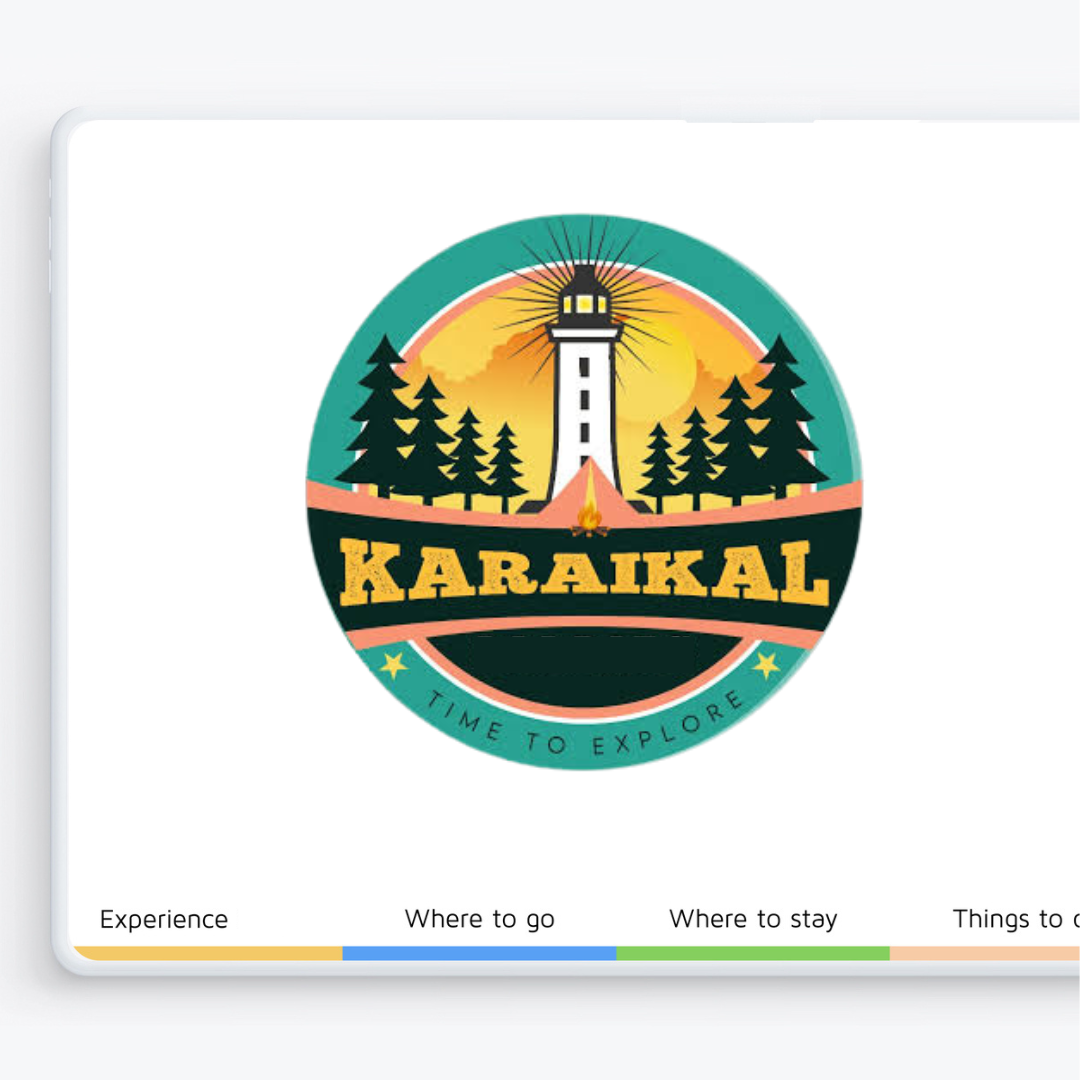
Task: Switch to the Where to go tab
Action: 479,920
